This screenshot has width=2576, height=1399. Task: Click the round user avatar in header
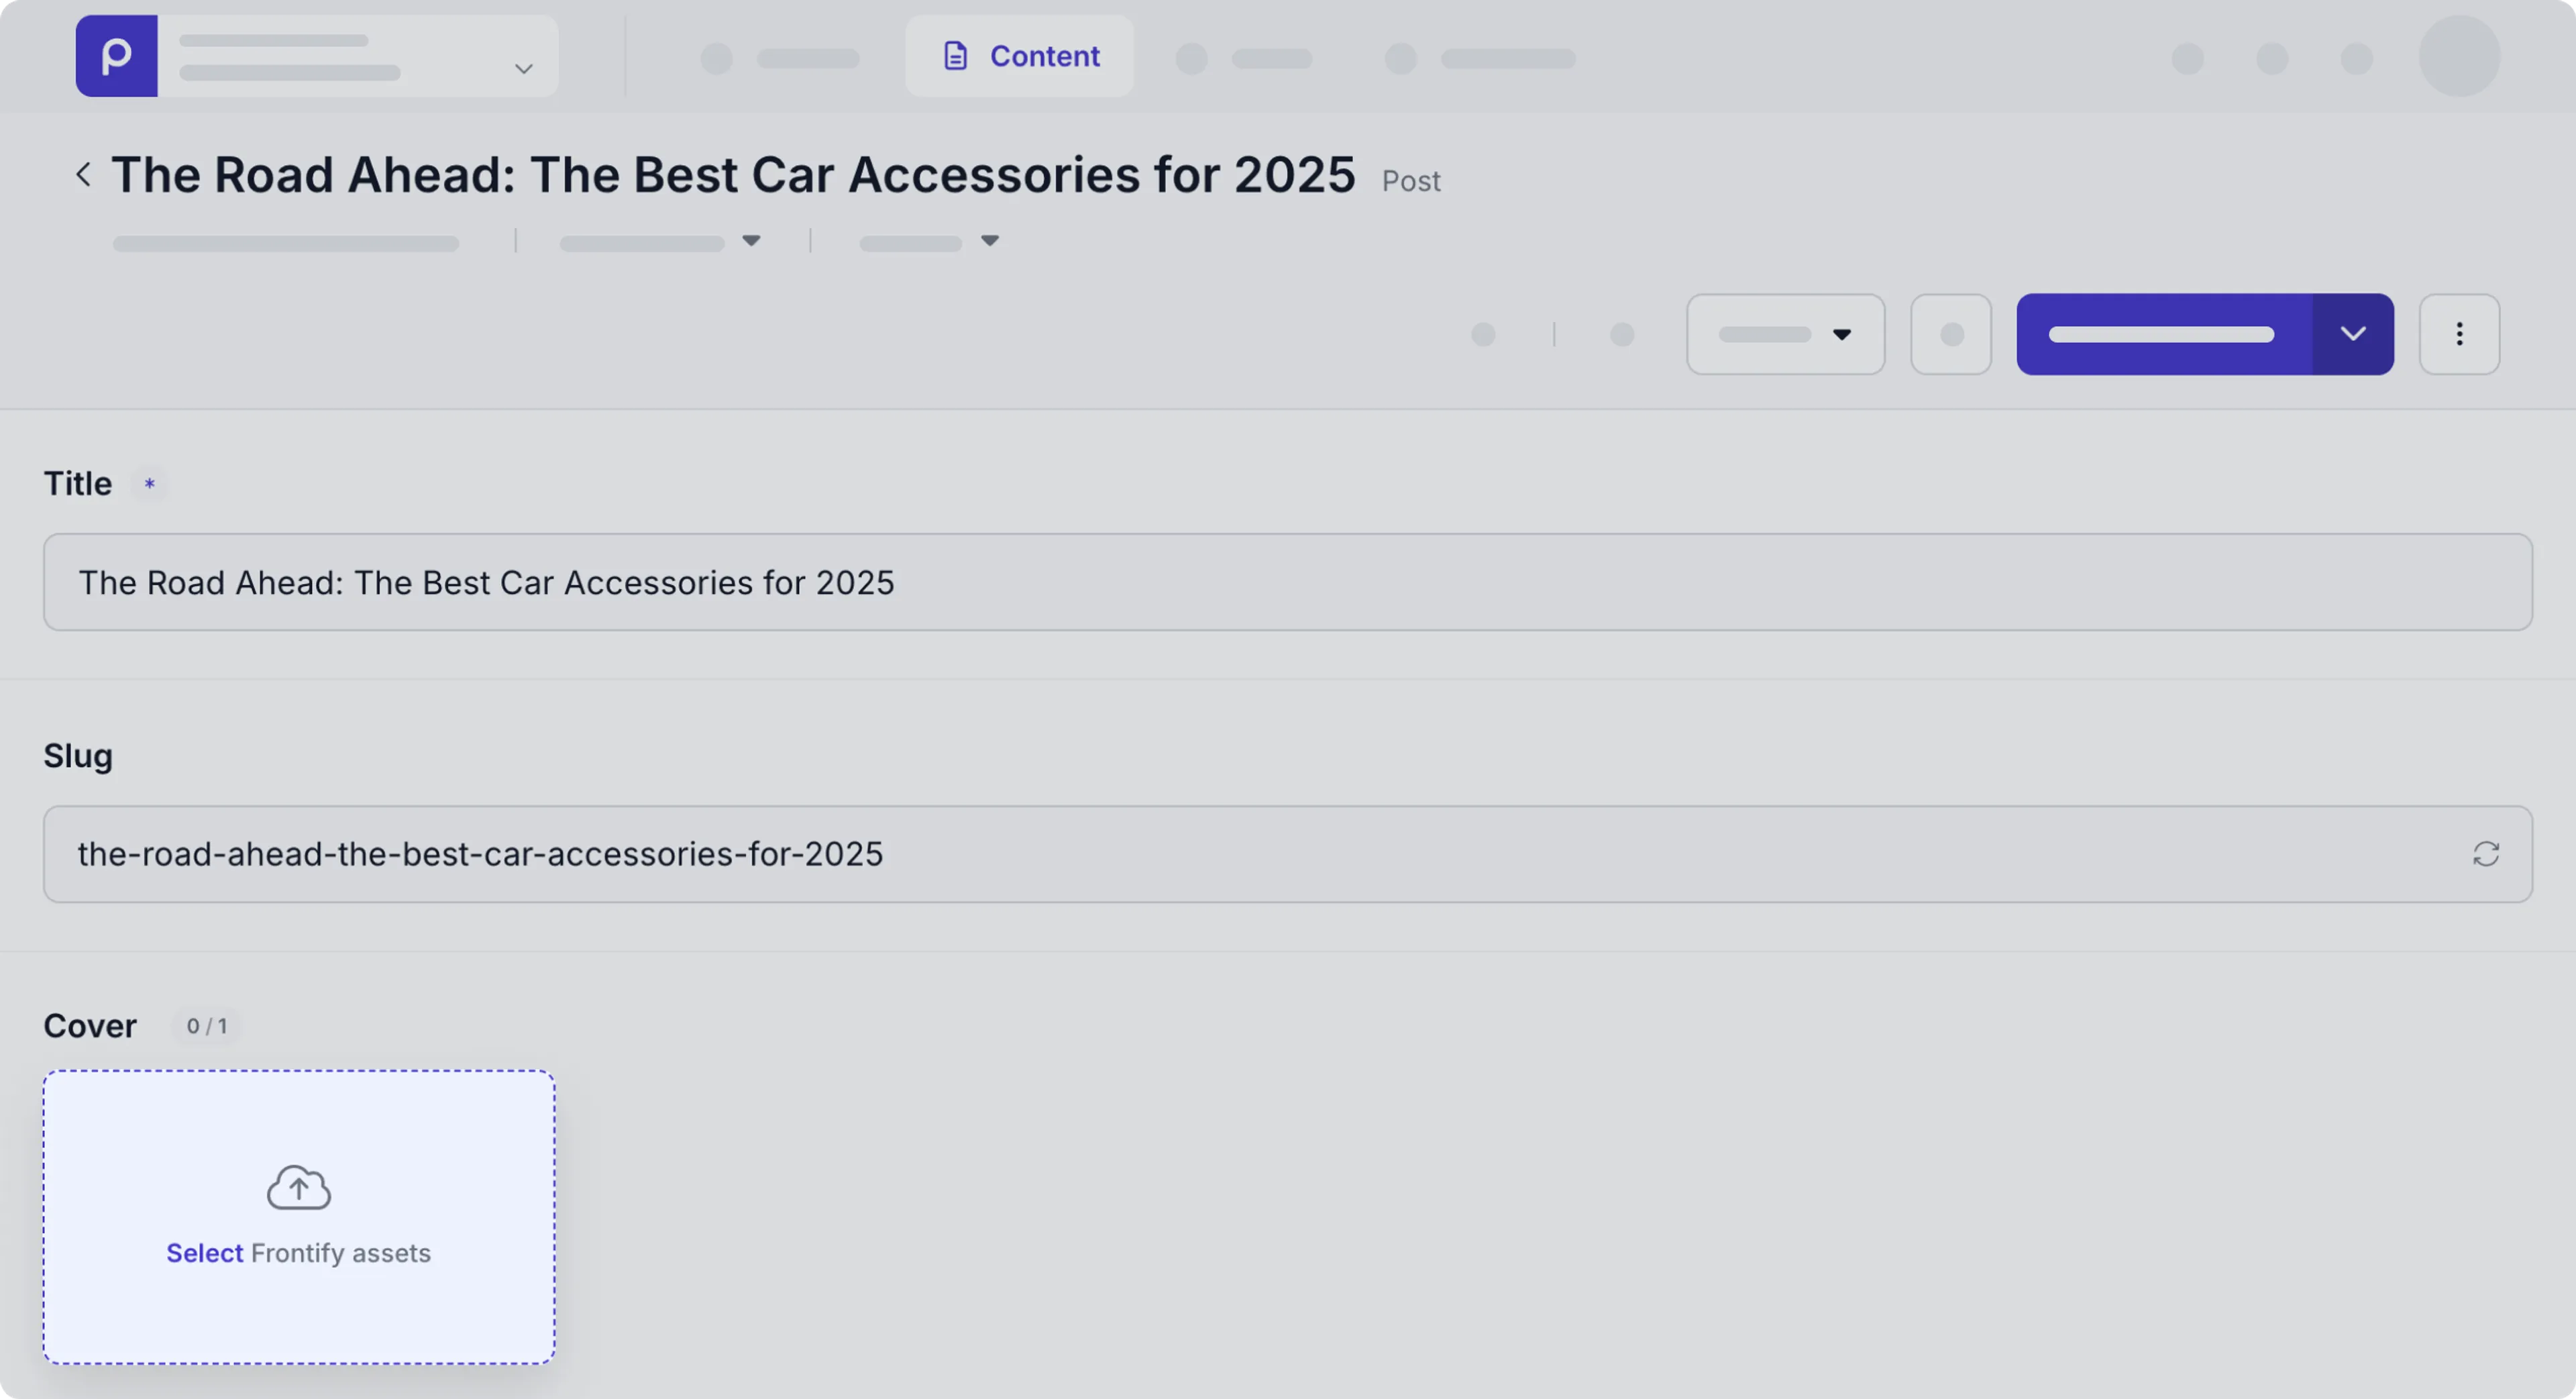click(x=2459, y=56)
